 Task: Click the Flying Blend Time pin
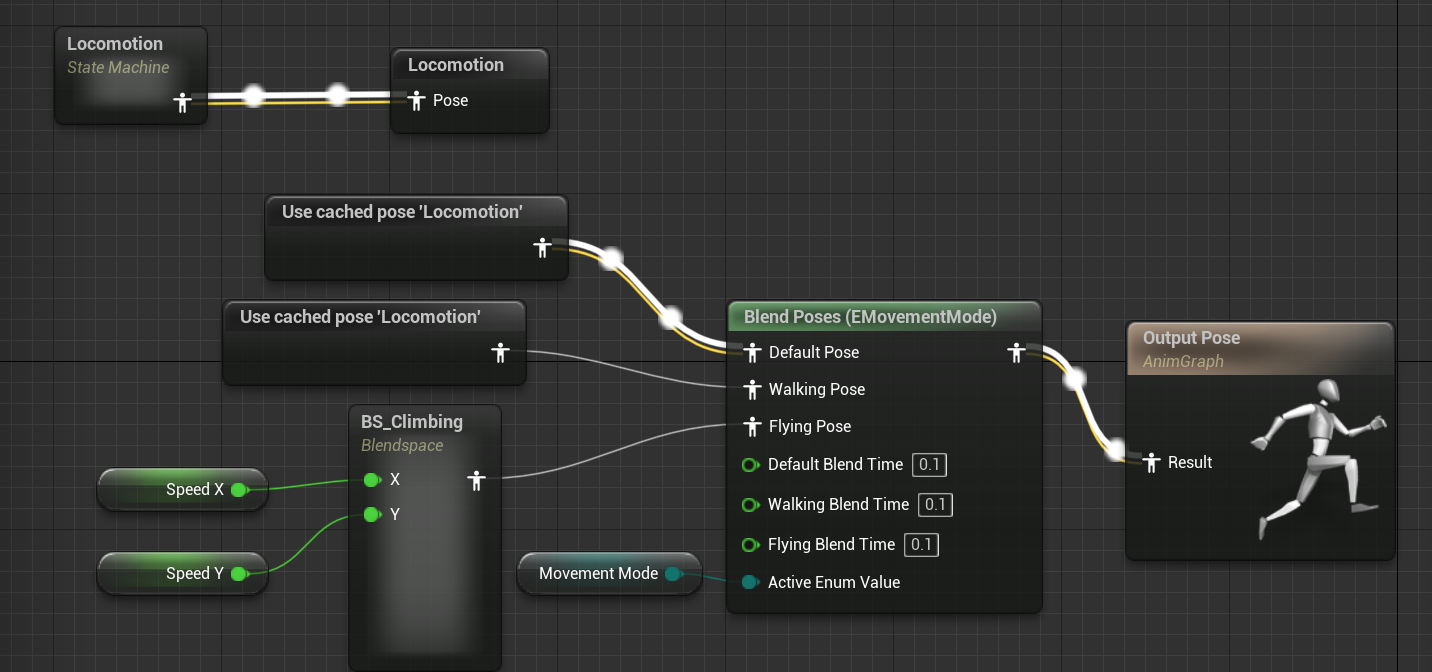pyautogui.click(x=750, y=545)
